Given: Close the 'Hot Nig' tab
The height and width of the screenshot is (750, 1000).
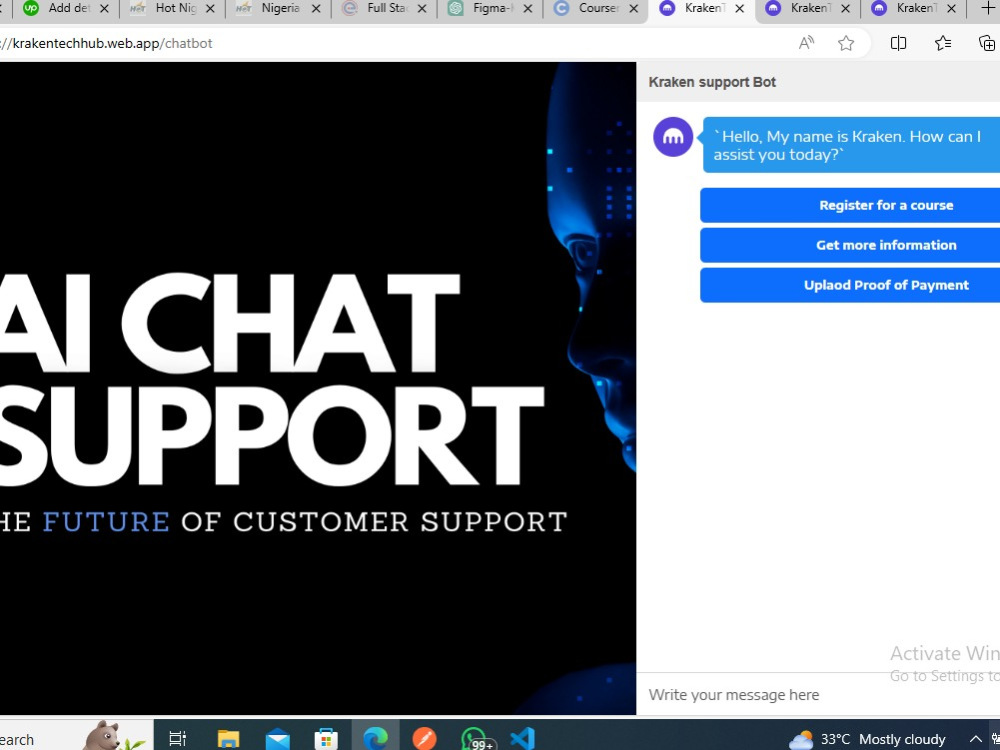Looking at the screenshot, I should 210,8.
